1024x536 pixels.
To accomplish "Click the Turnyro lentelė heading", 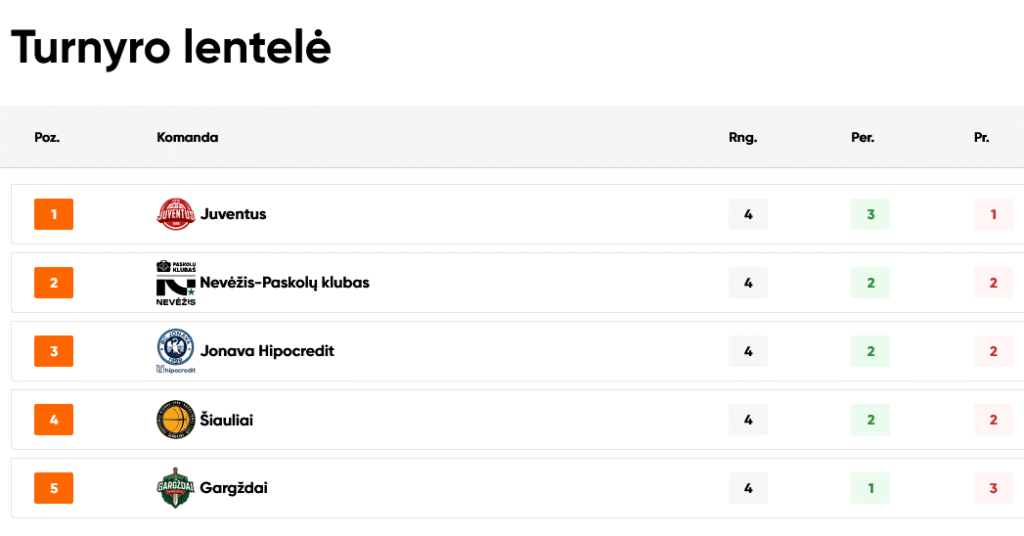I will [x=170, y=48].
